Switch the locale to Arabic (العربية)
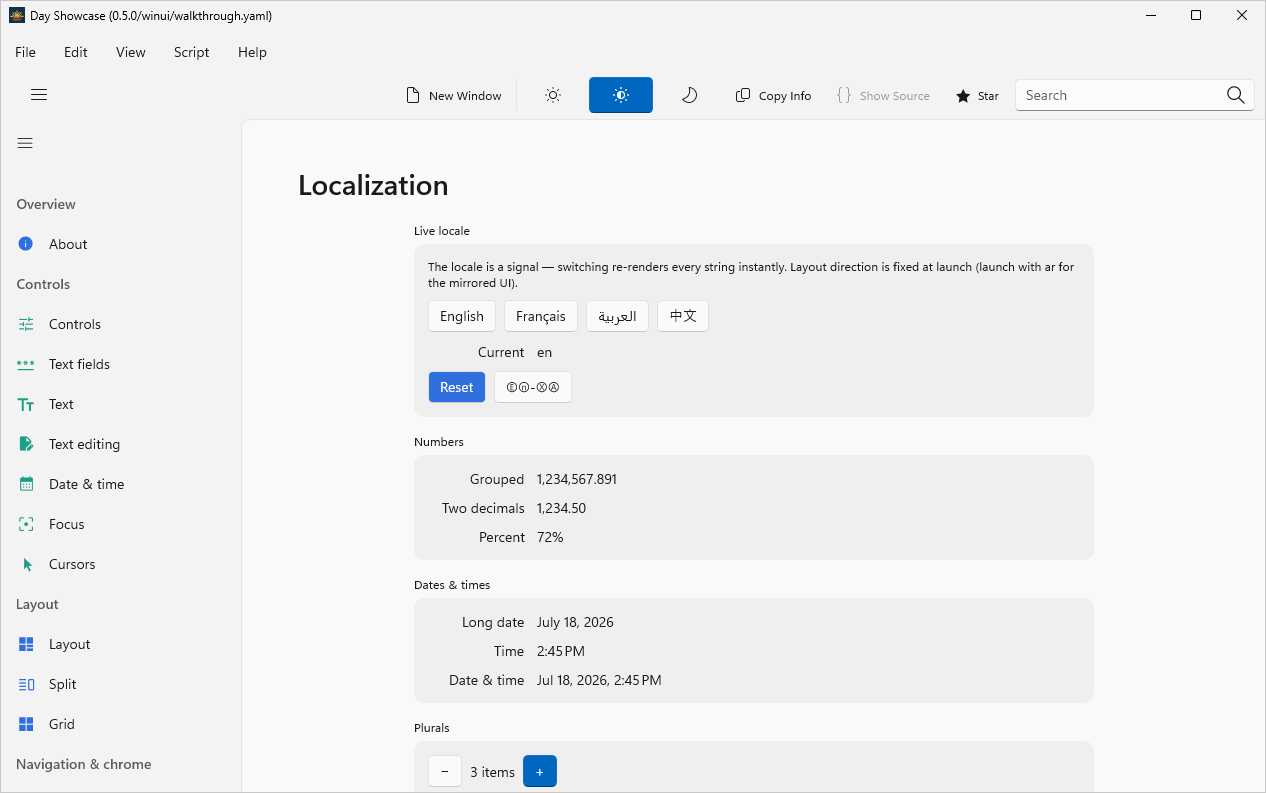Viewport: 1266px width, 793px height. pos(617,316)
